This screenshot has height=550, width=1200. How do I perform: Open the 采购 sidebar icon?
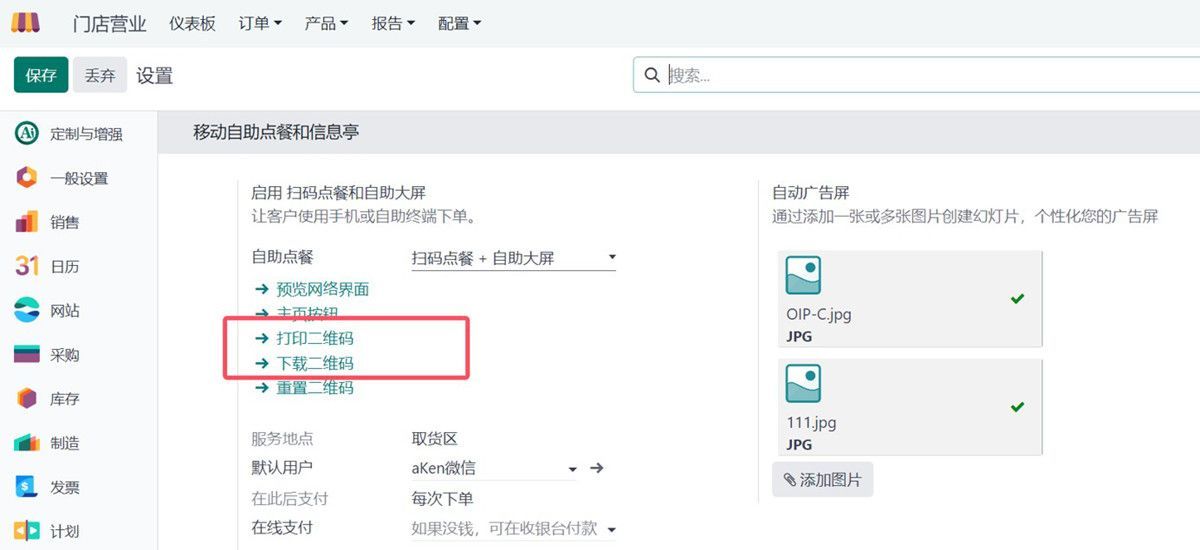pyautogui.click(x=27, y=354)
